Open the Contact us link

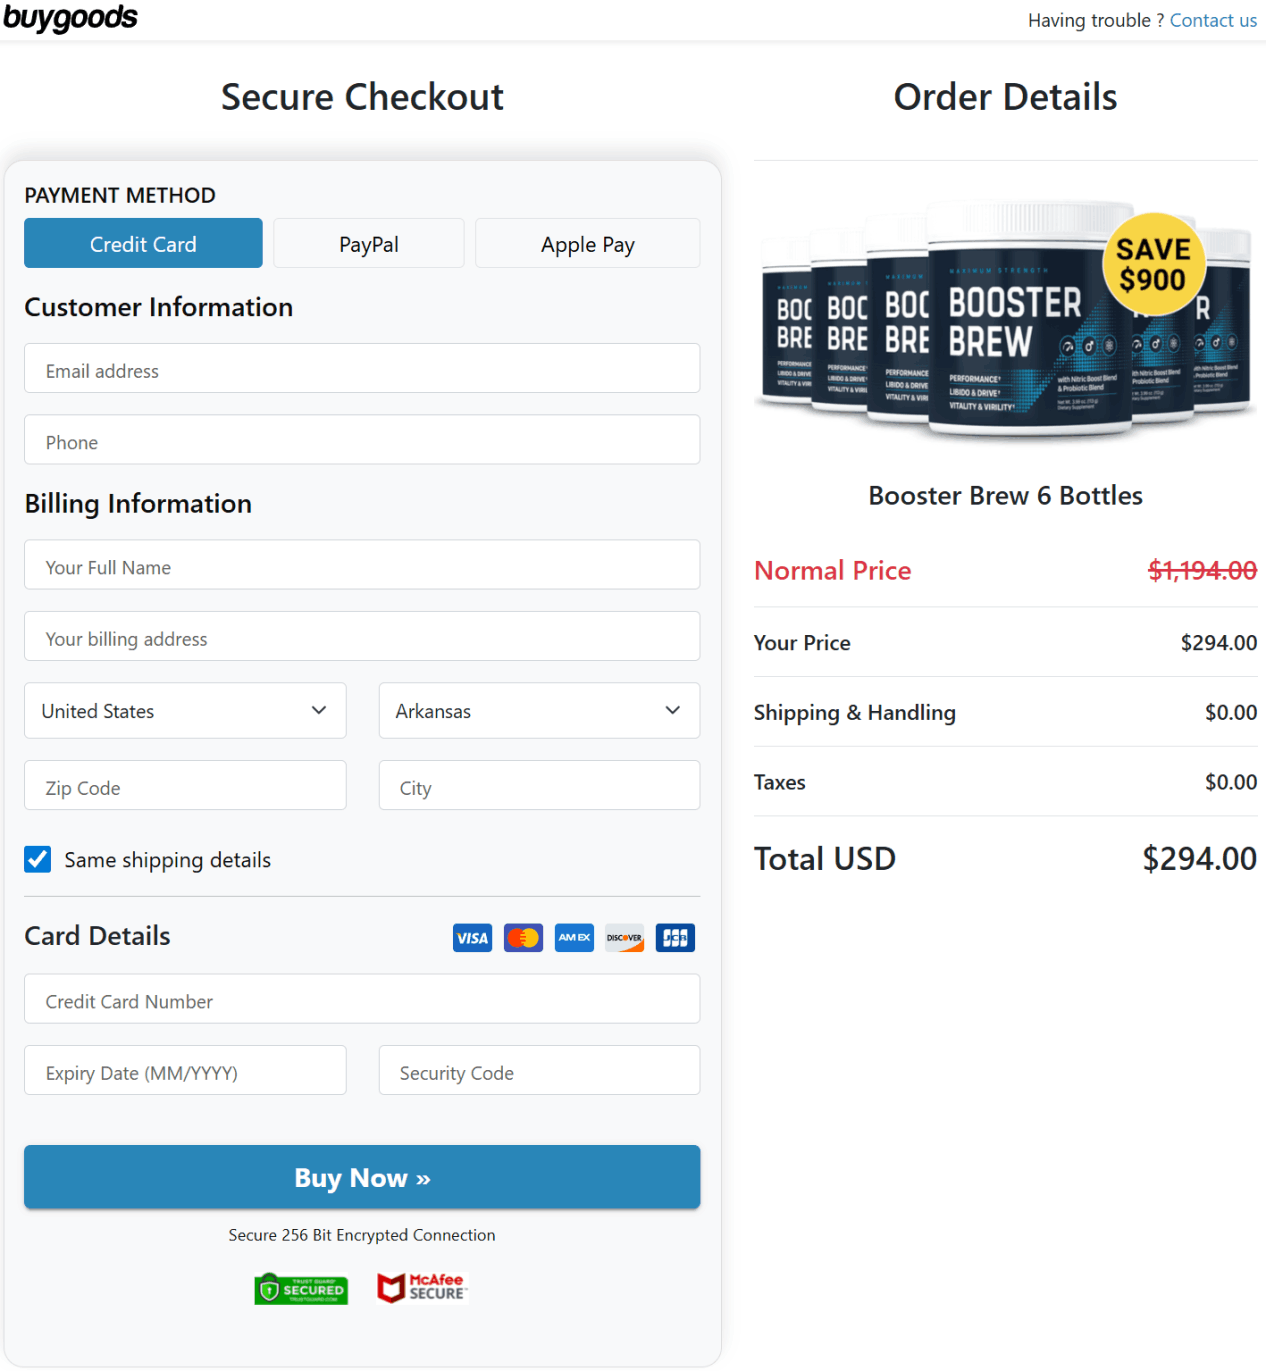pos(1212,19)
